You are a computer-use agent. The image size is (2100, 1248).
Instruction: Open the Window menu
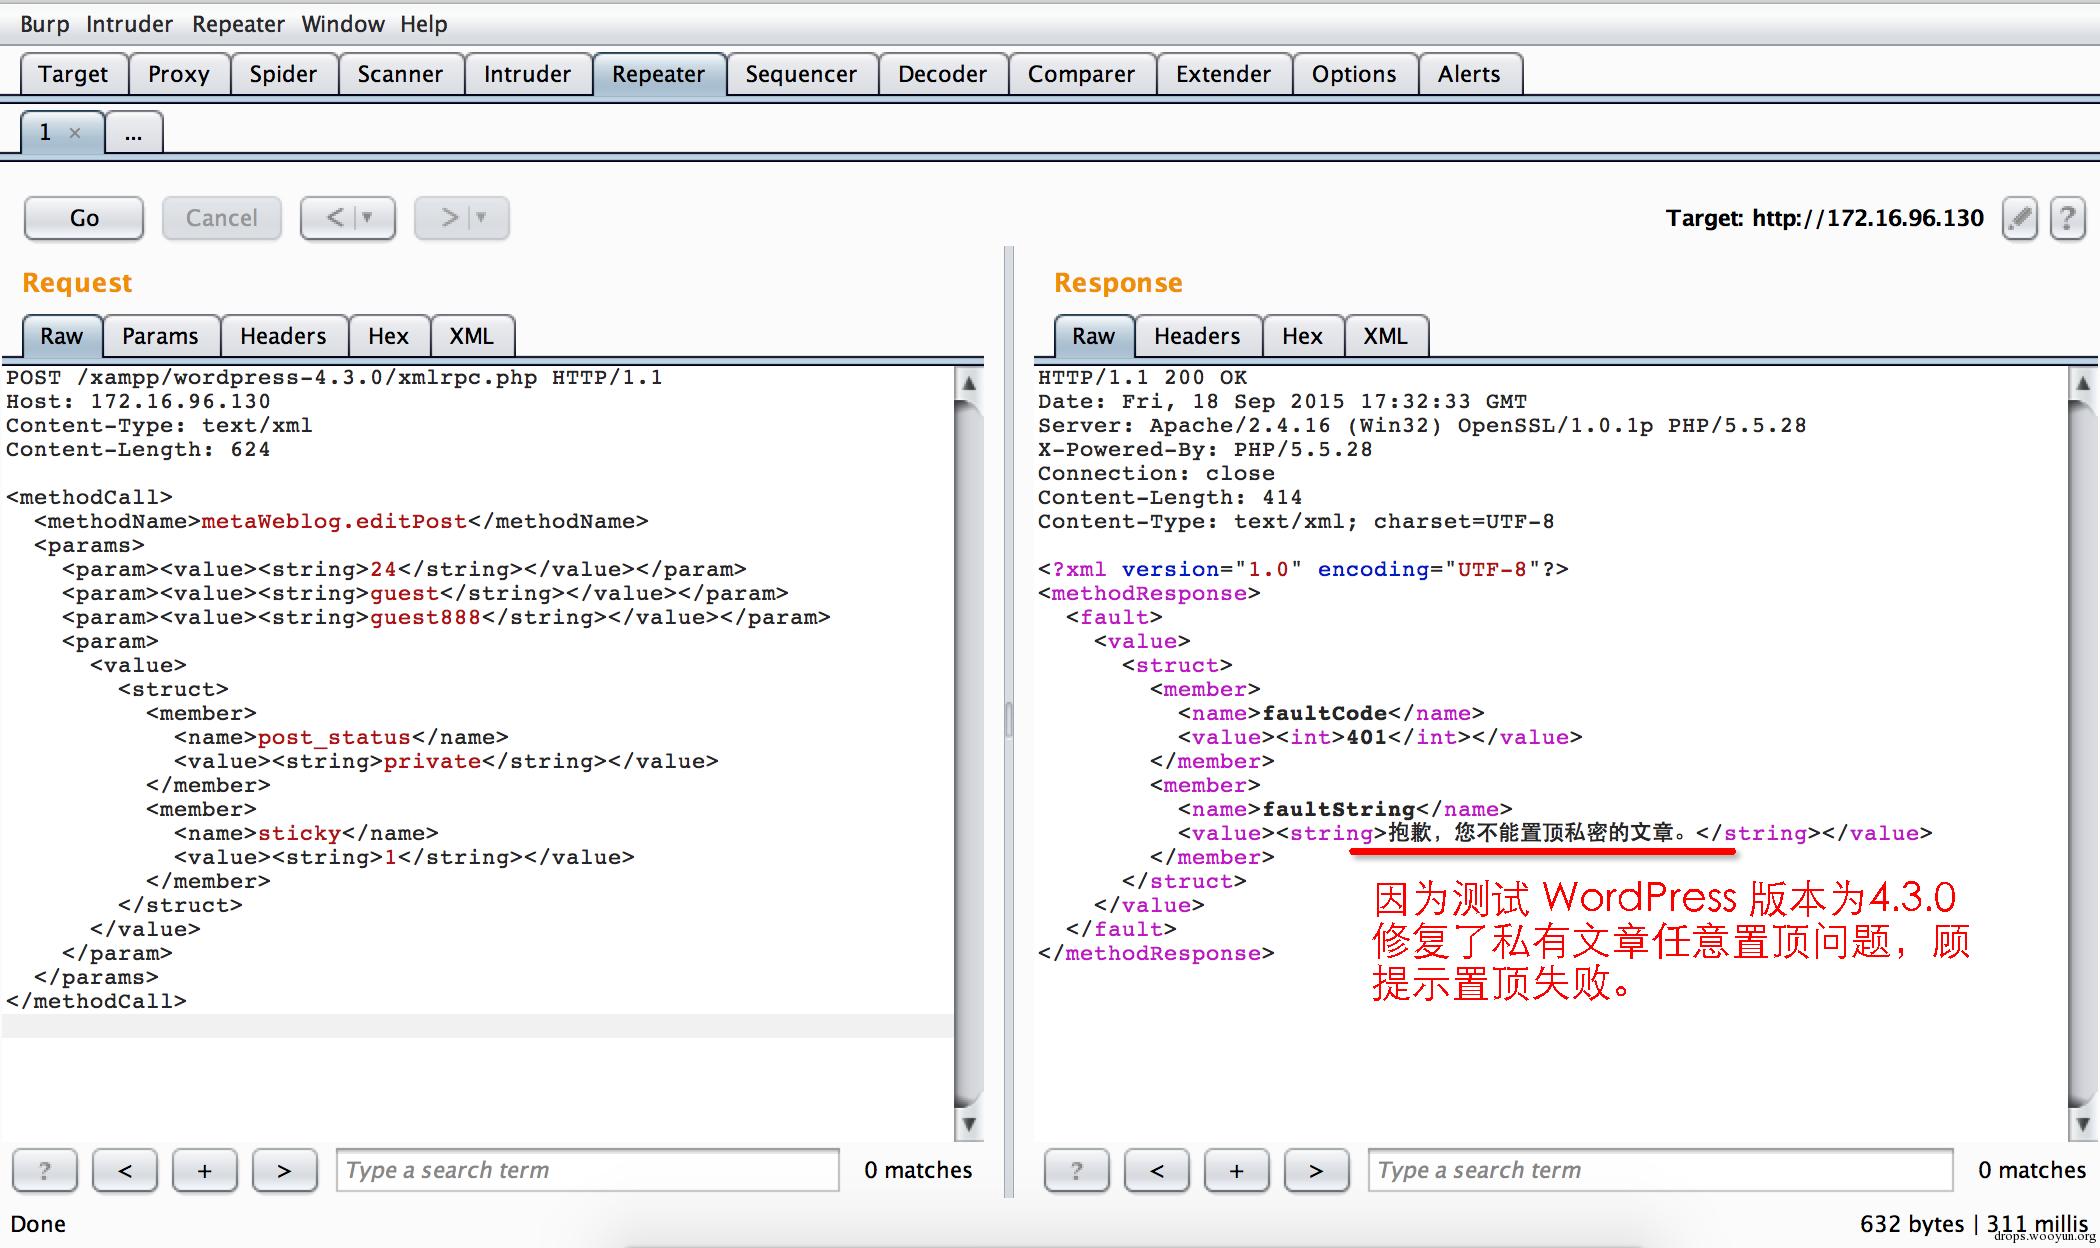[x=343, y=24]
